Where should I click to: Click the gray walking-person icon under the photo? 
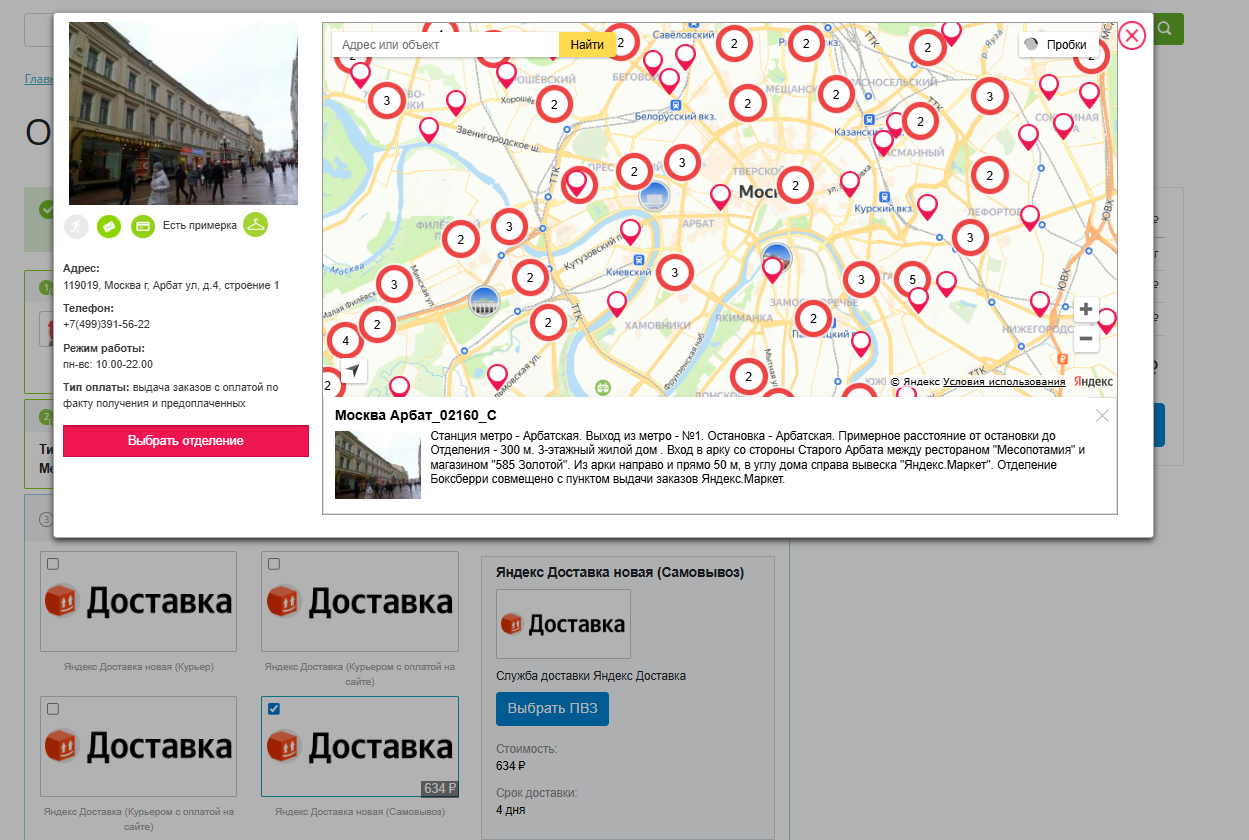pos(76,227)
